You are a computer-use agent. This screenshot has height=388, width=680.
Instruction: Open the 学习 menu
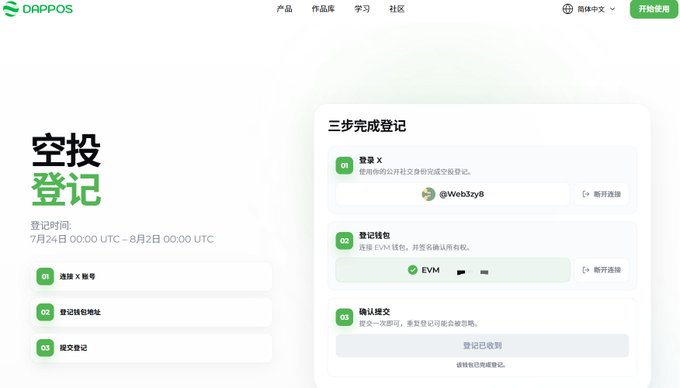[x=362, y=9]
